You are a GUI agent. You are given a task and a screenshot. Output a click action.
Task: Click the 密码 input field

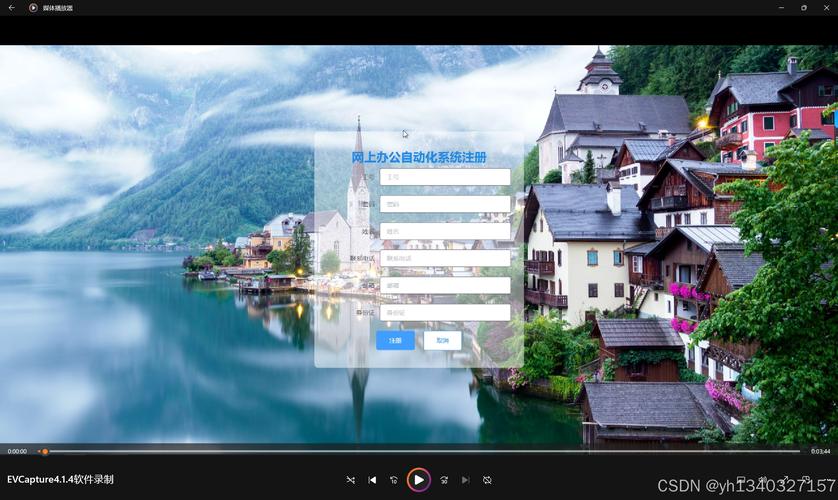click(x=445, y=204)
